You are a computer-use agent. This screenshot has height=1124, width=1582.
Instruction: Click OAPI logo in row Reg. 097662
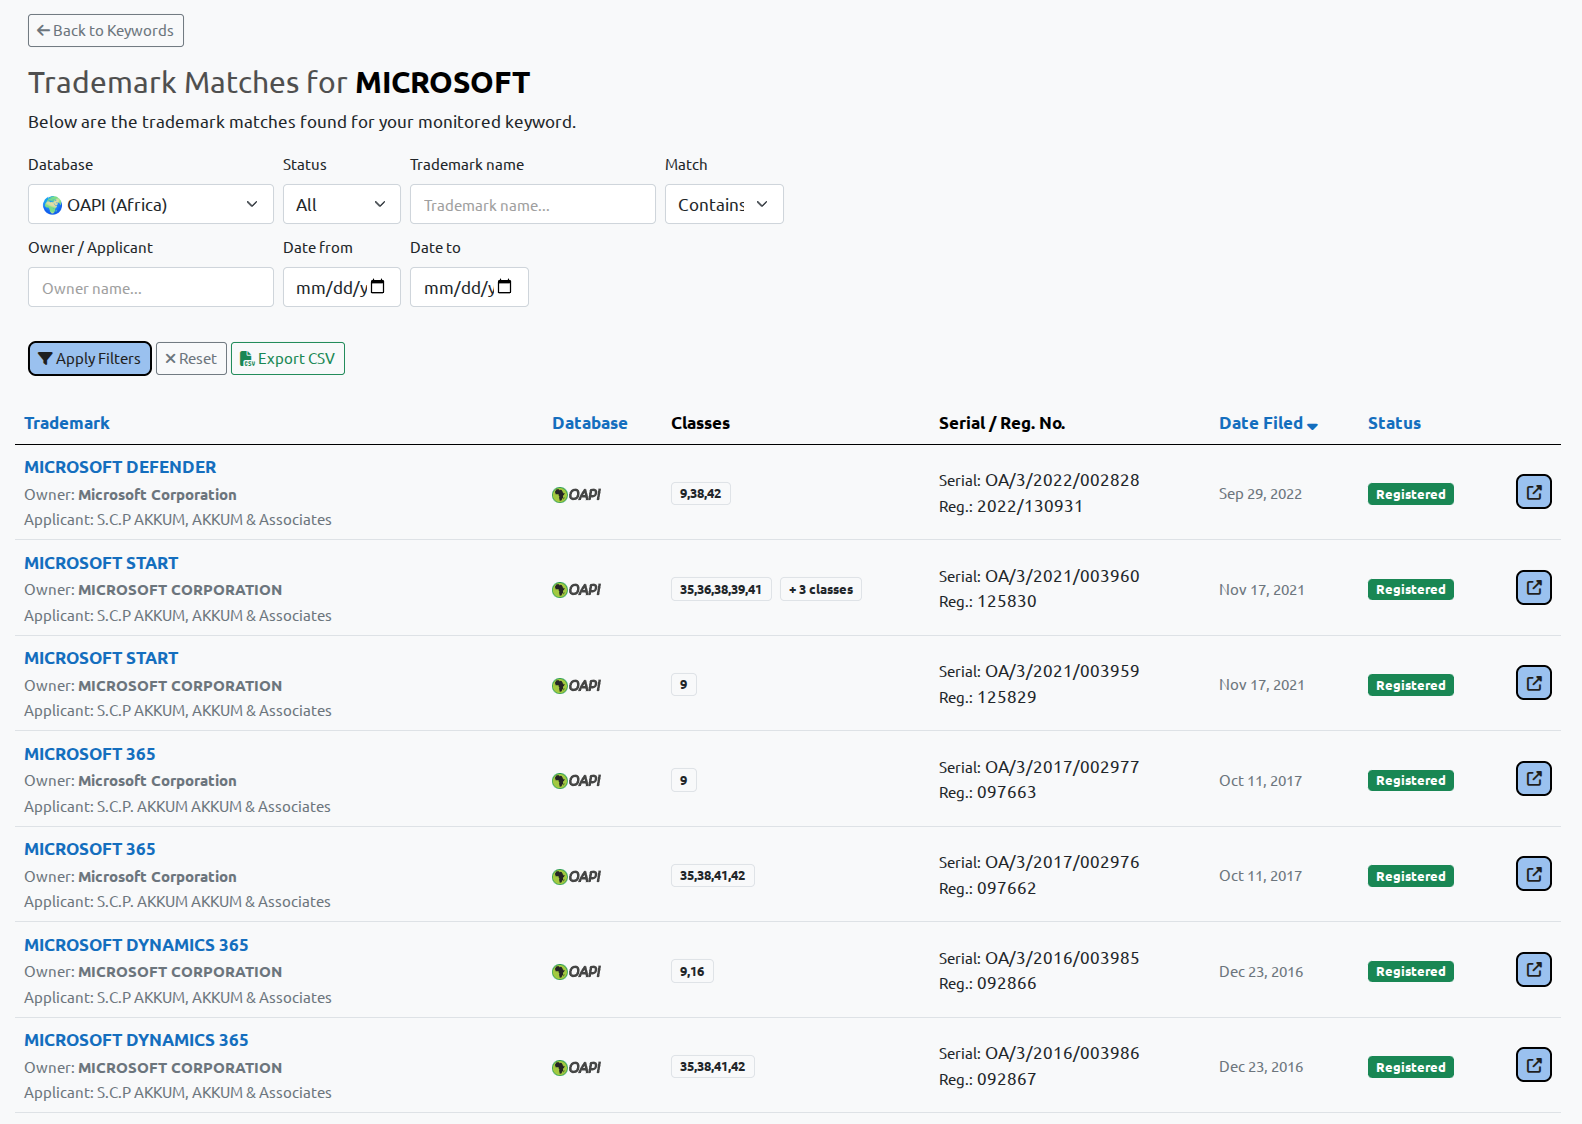576,876
